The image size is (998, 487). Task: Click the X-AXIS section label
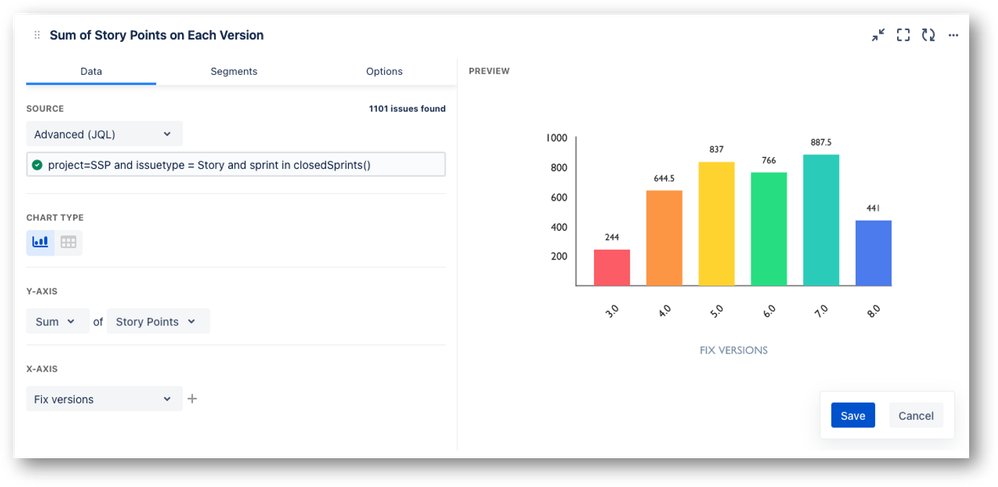coord(42,369)
